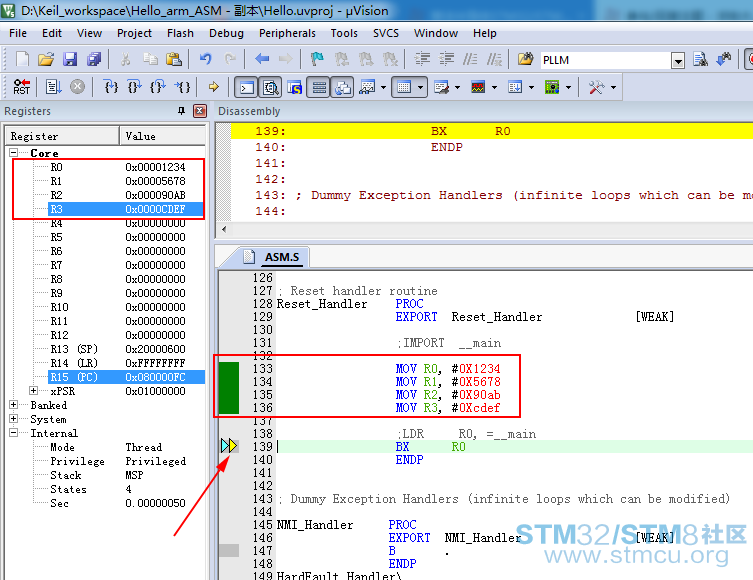
Task: Step into one line
Action: (x=111, y=87)
